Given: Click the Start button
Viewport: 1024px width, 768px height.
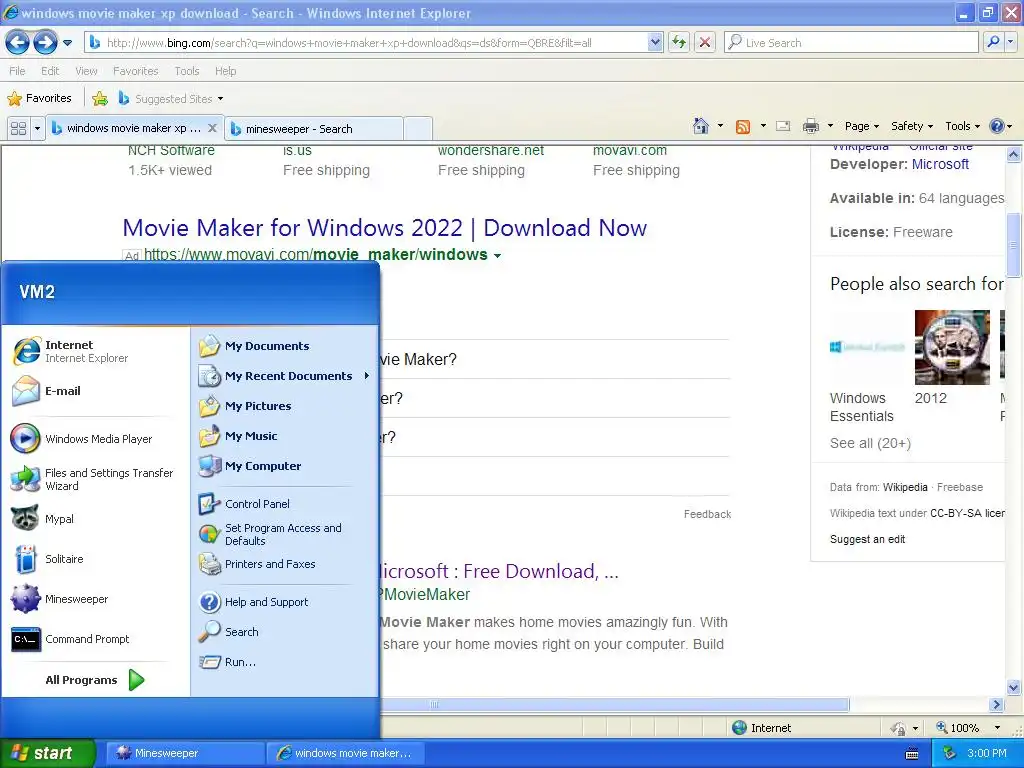Looking at the screenshot, I should [46, 753].
